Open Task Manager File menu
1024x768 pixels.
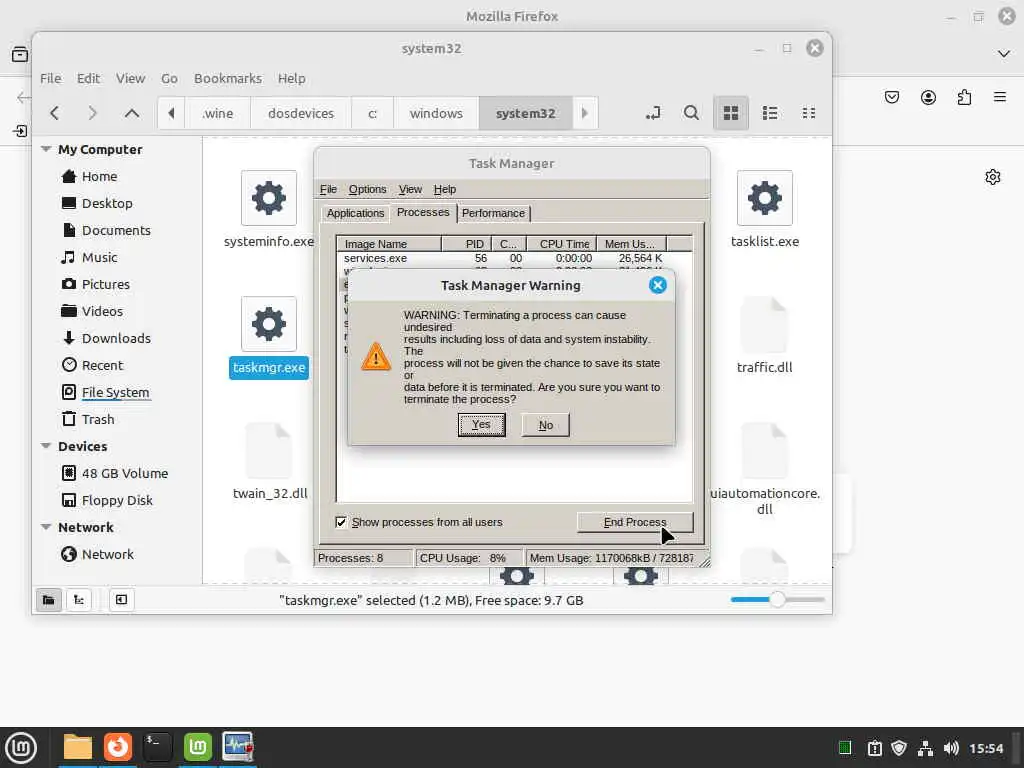pos(328,189)
